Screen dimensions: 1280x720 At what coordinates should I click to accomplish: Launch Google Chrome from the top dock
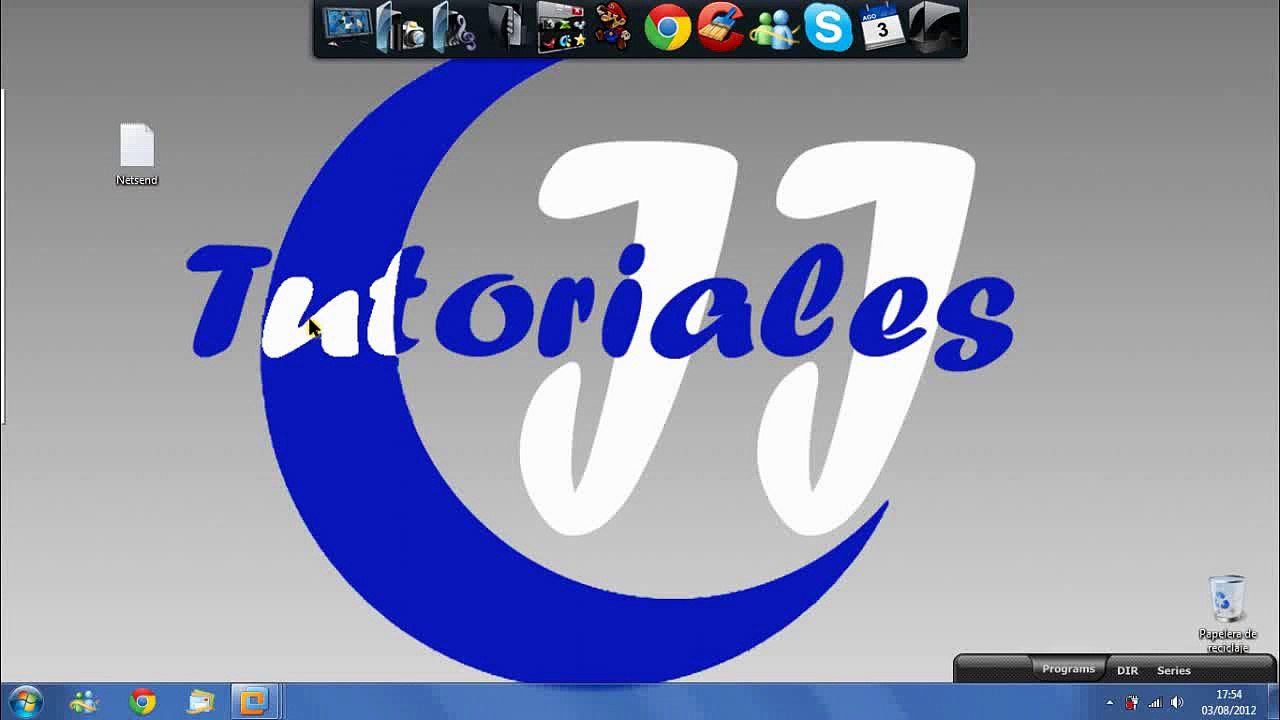pos(667,27)
